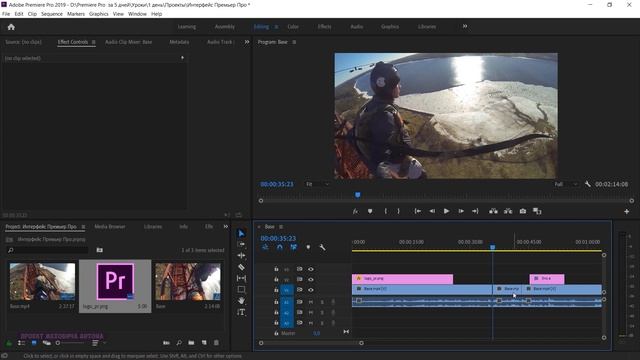Open the Markers menu
The height and width of the screenshot is (360, 640).
(x=76, y=14)
